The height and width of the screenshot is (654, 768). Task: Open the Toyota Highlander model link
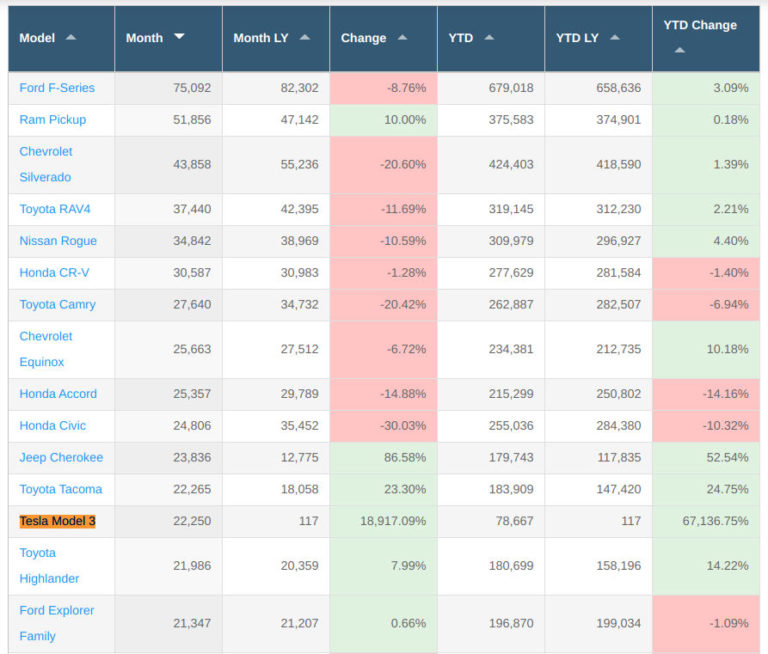pos(49,565)
